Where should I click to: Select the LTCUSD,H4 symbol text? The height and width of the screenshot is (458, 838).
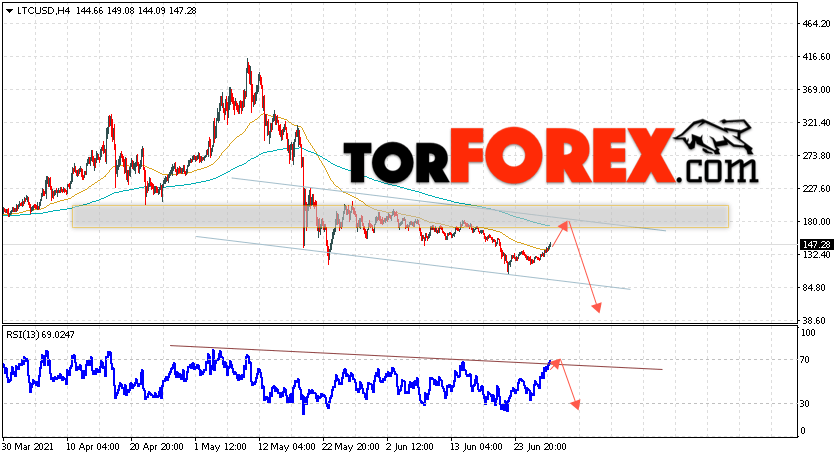[44, 11]
